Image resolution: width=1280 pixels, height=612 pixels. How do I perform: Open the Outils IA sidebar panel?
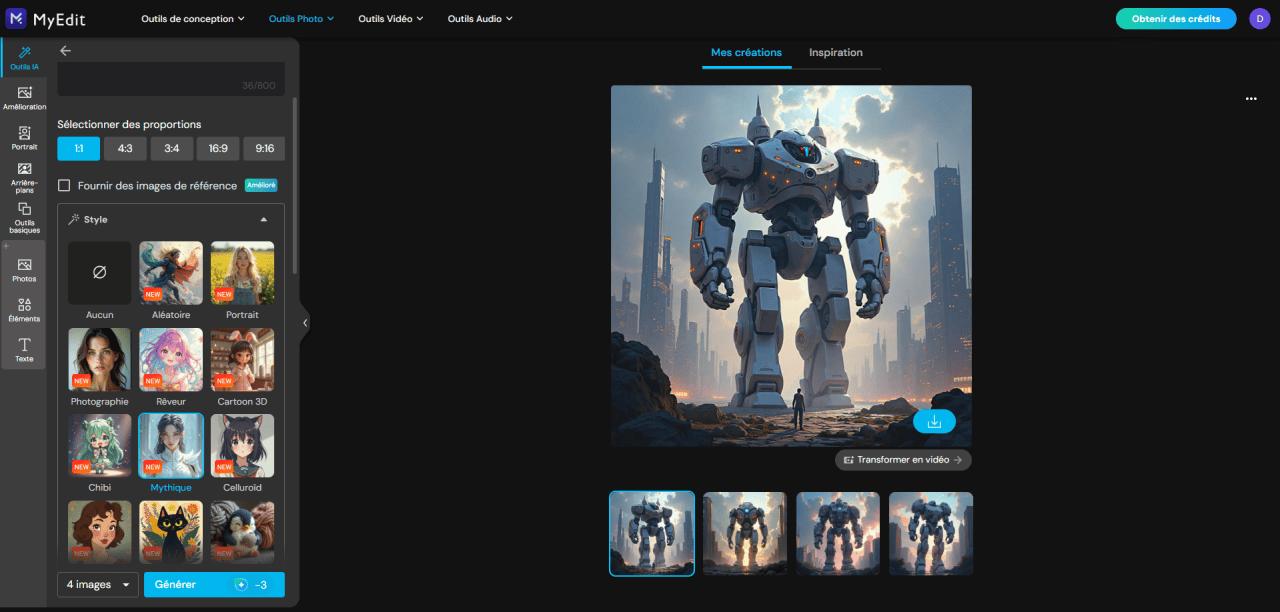coord(24,58)
